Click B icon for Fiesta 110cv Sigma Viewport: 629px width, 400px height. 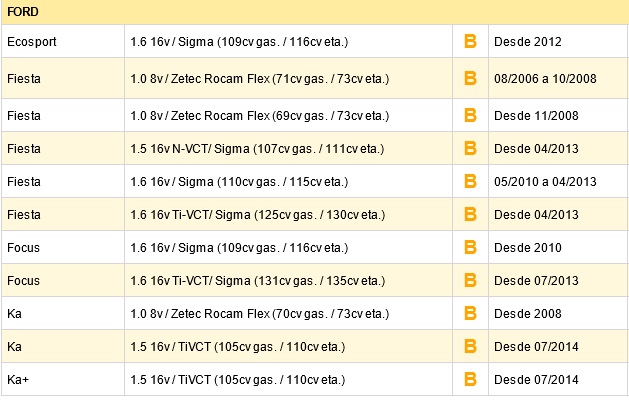(470, 181)
